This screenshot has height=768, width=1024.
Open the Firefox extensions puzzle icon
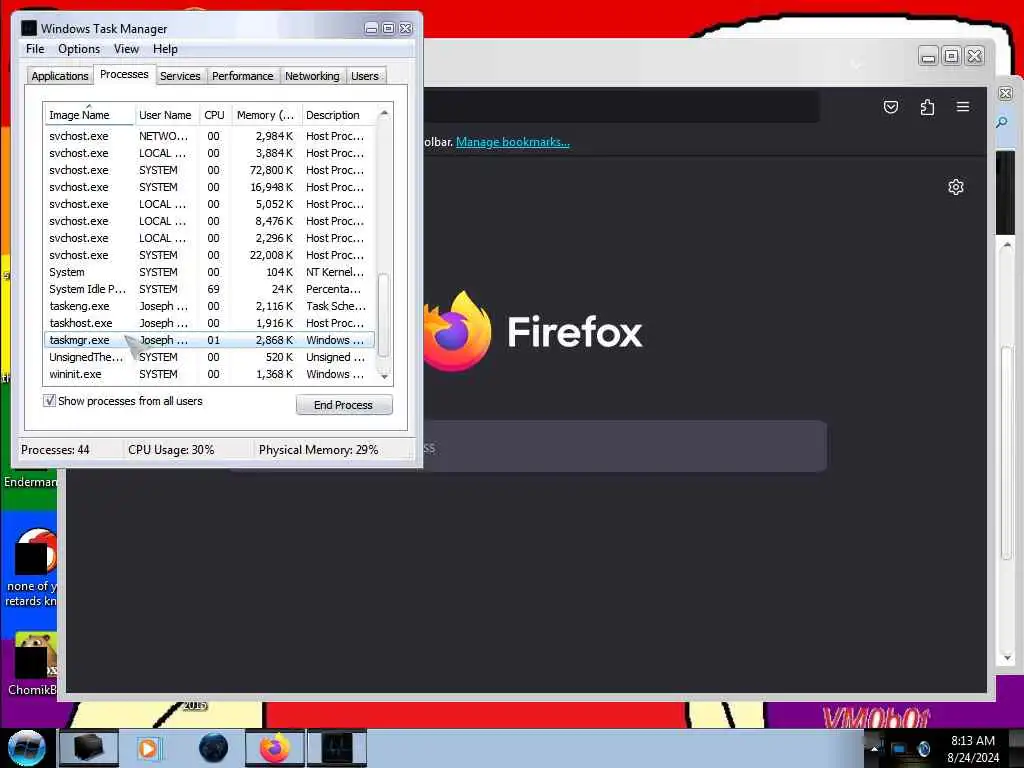927,107
